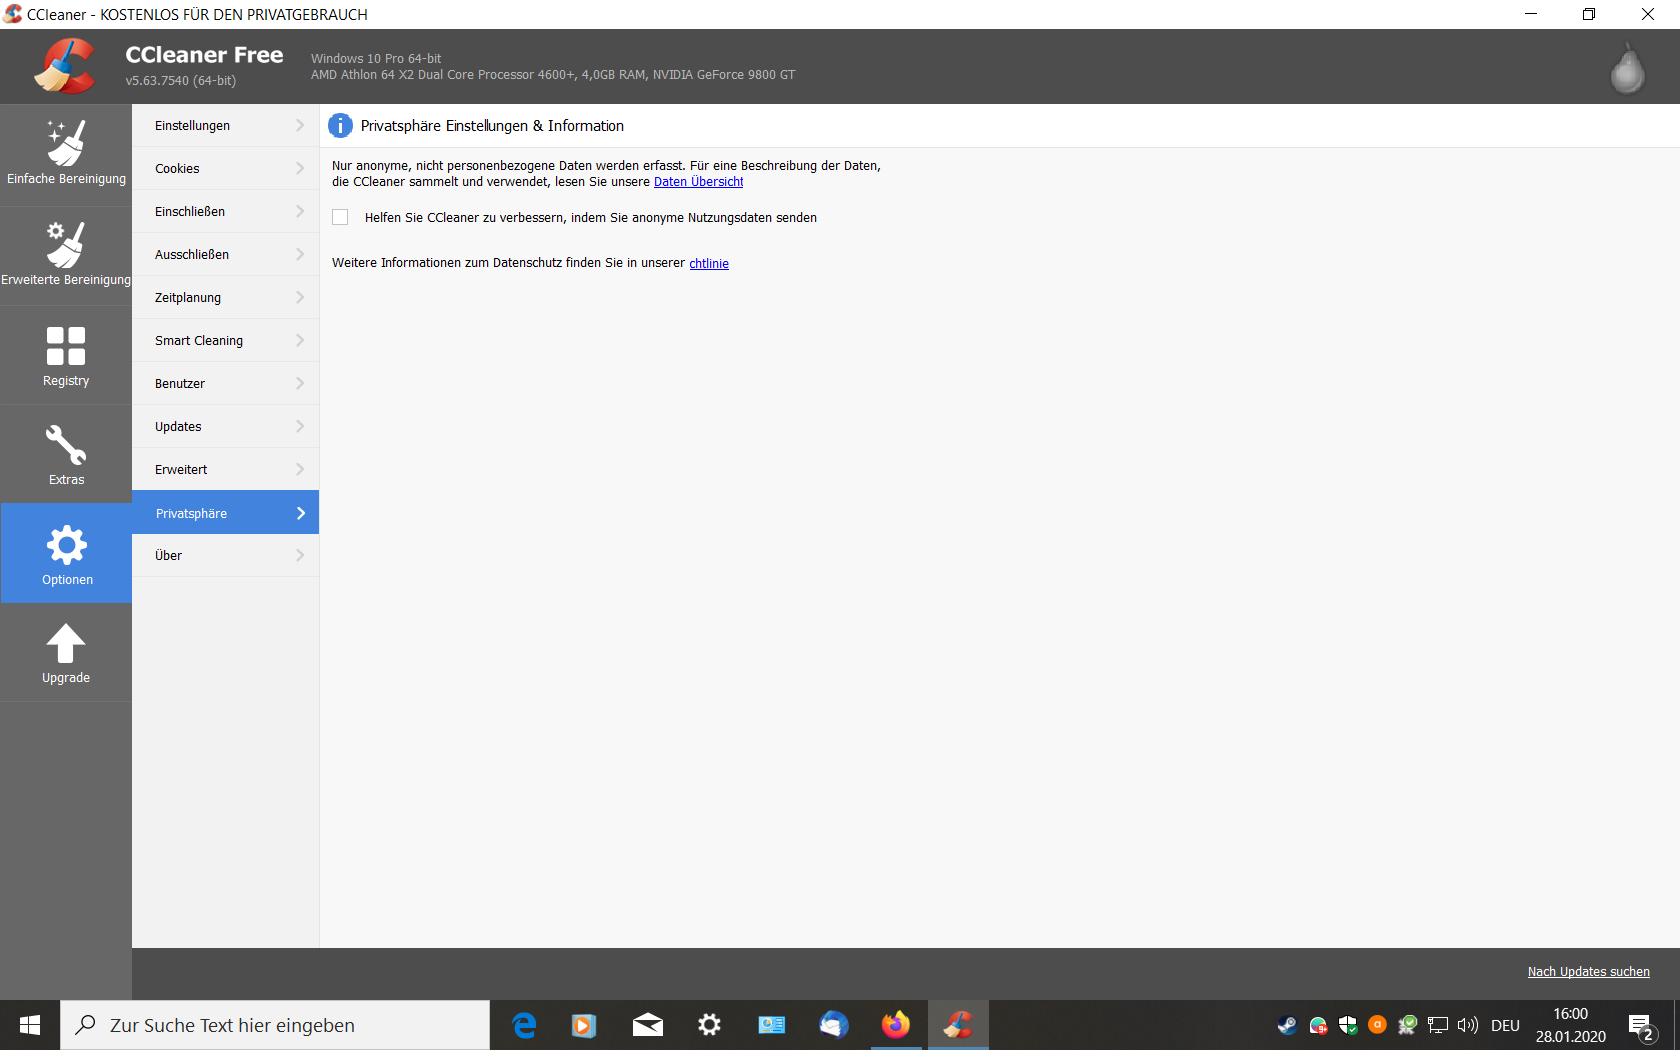Open Windows Settings gear in the taskbar

(710, 1025)
